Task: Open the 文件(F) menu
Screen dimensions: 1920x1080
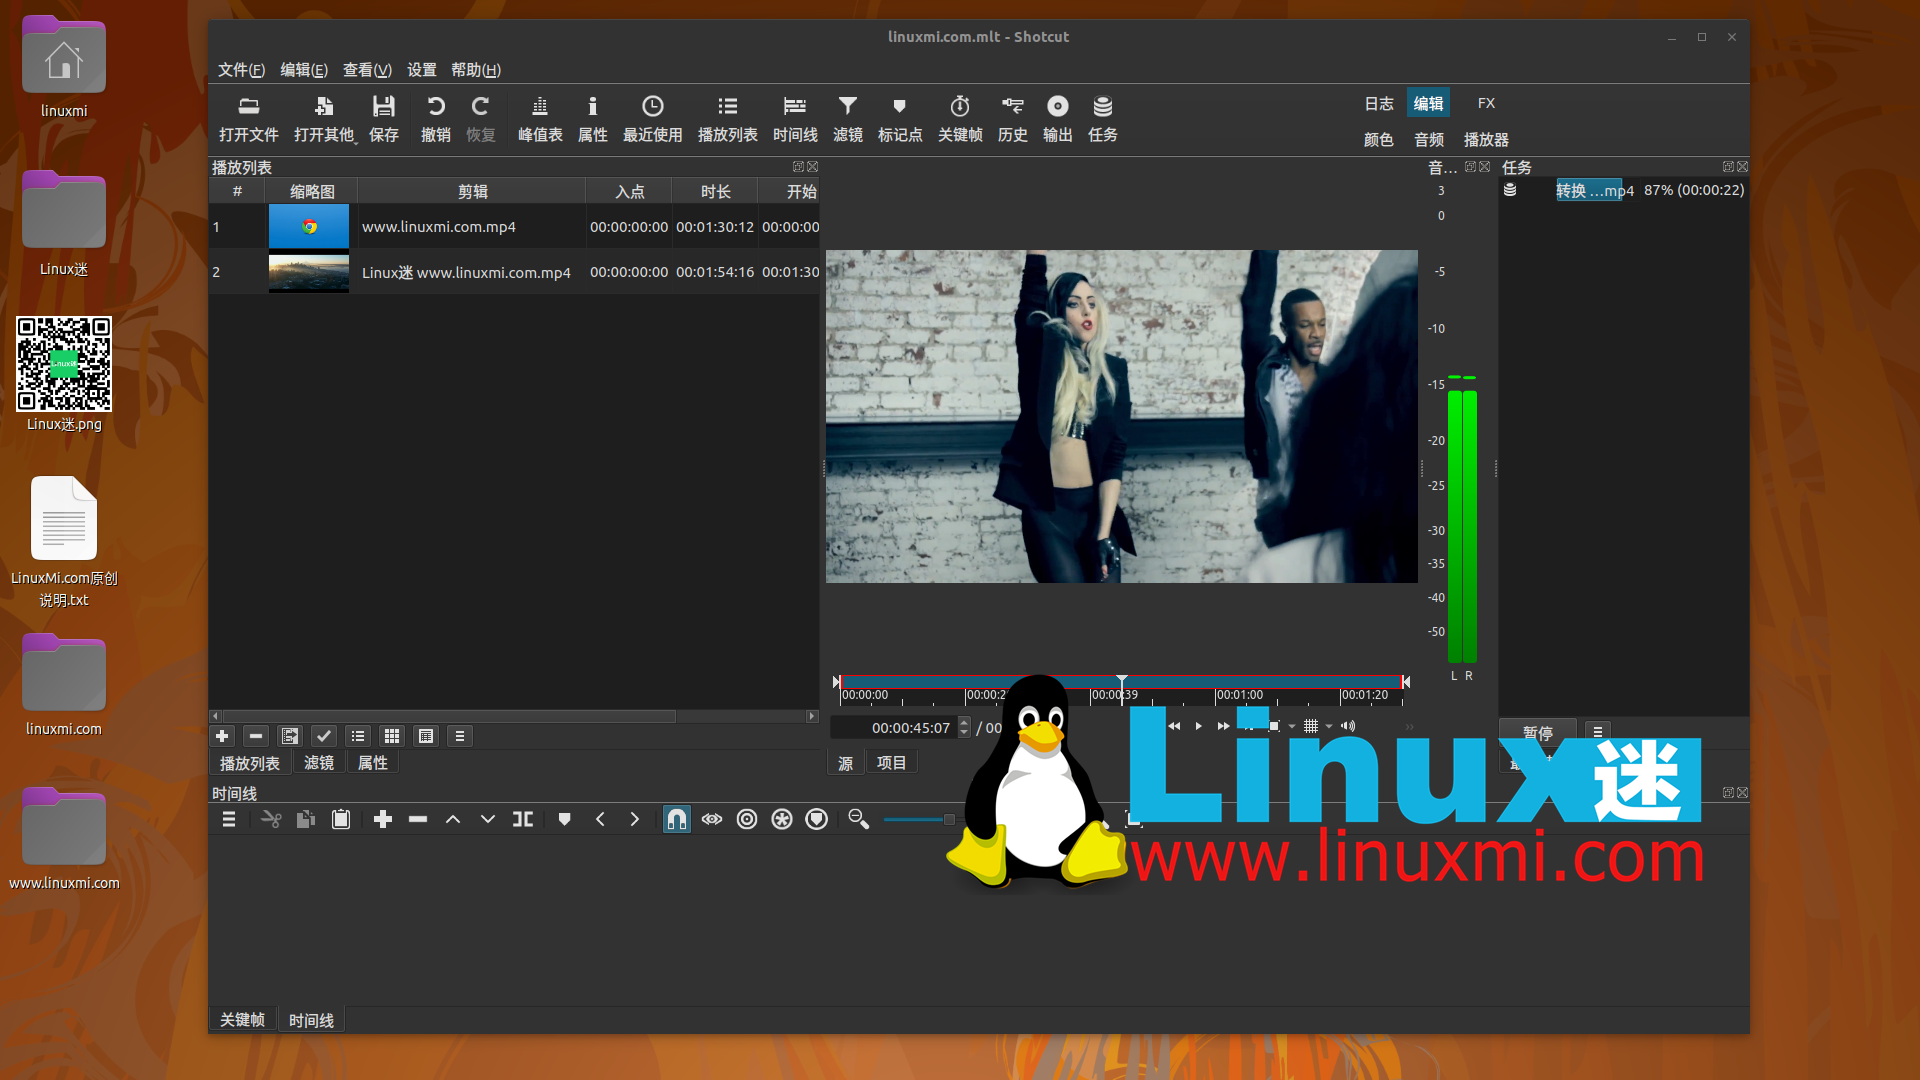Action: pos(241,70)
